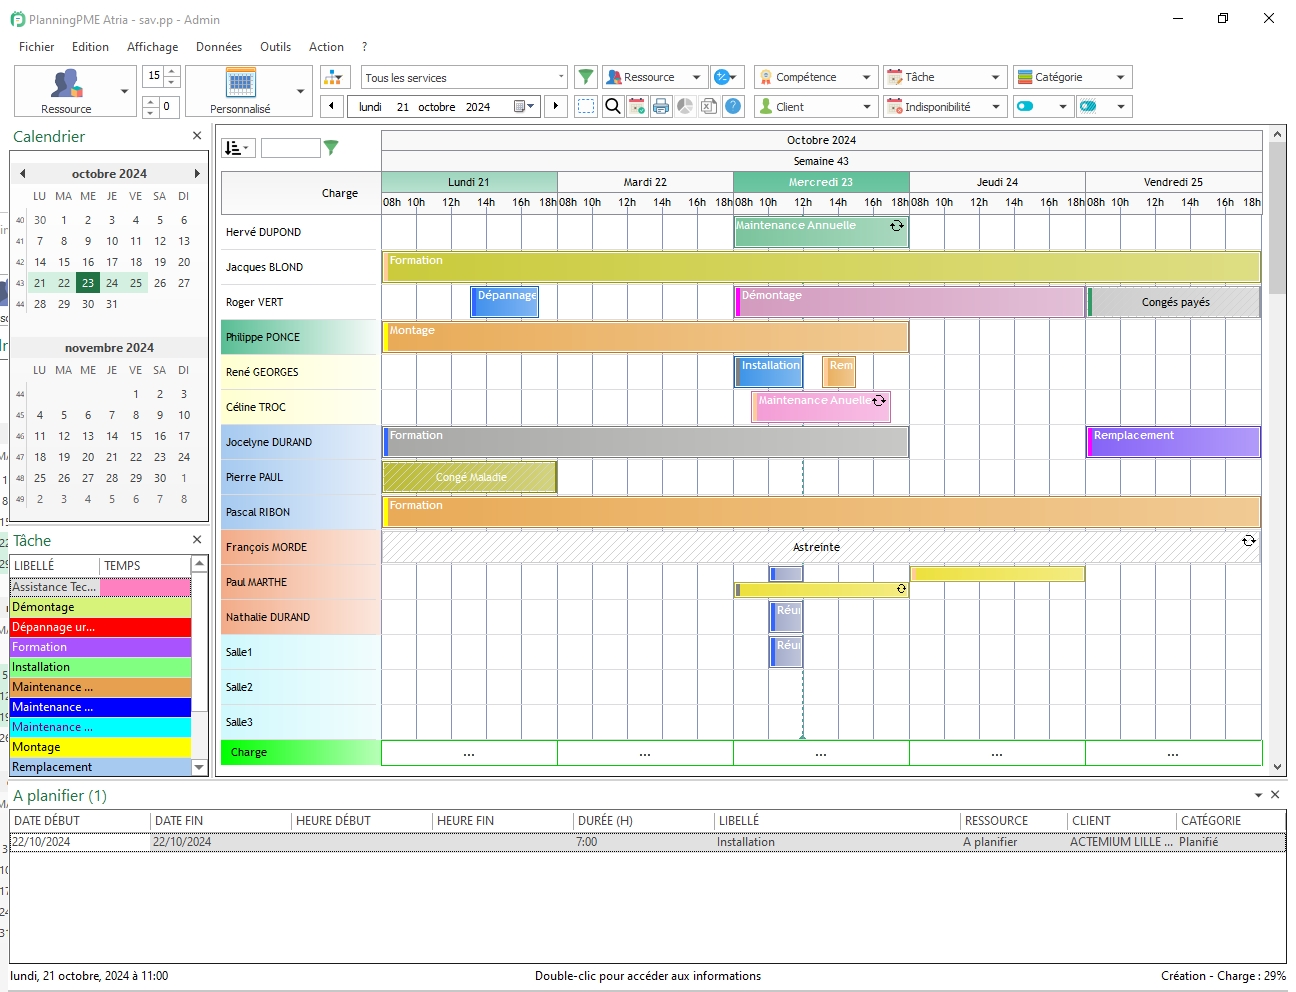Click the magnifying glass search icon
The width and height of the screenshot is (1296, 992).
coord(613,106)
